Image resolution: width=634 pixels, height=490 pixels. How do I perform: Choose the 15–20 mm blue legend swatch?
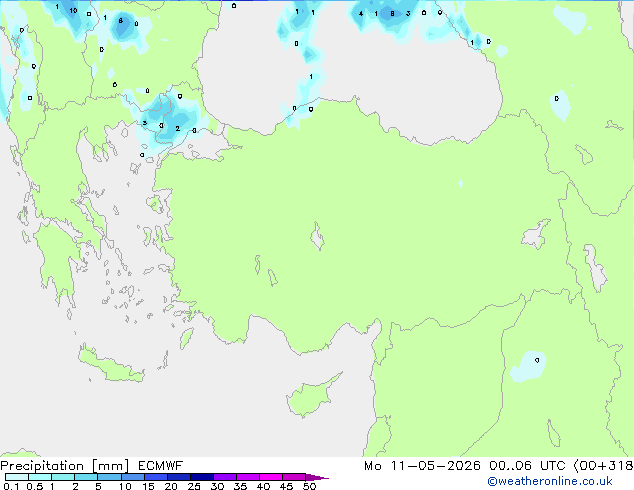click(x=155, y=477)
